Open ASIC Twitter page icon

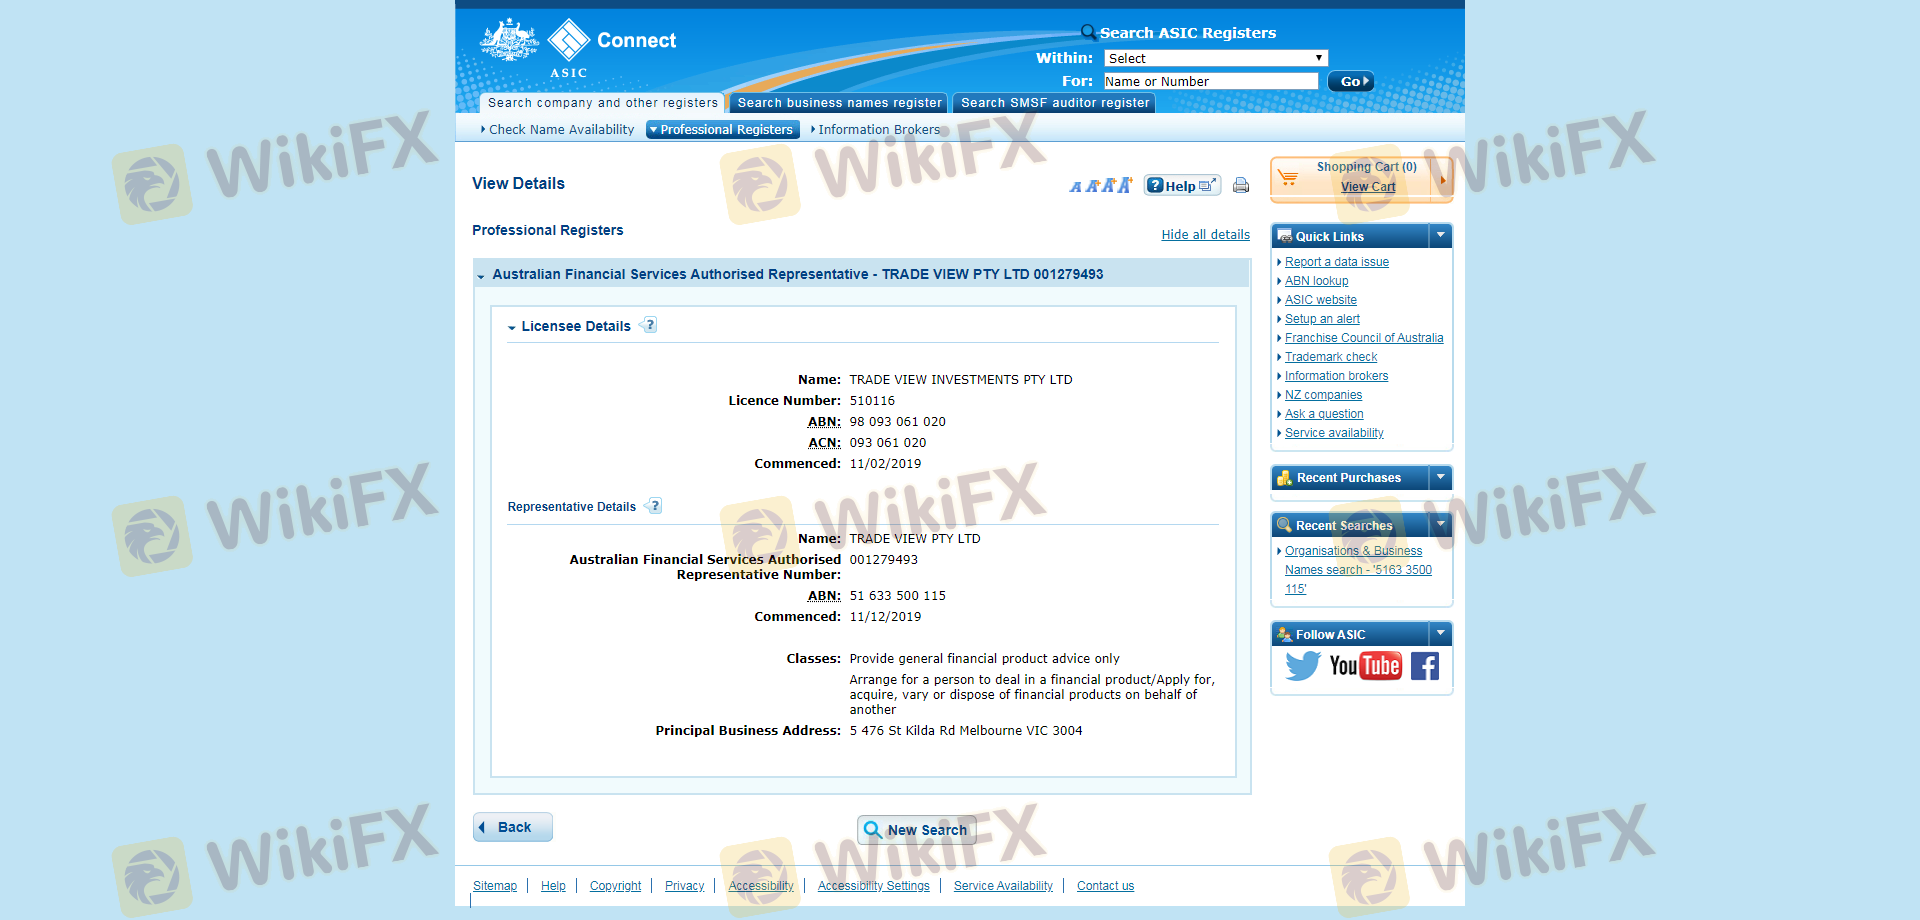[x=1302, y=666]
